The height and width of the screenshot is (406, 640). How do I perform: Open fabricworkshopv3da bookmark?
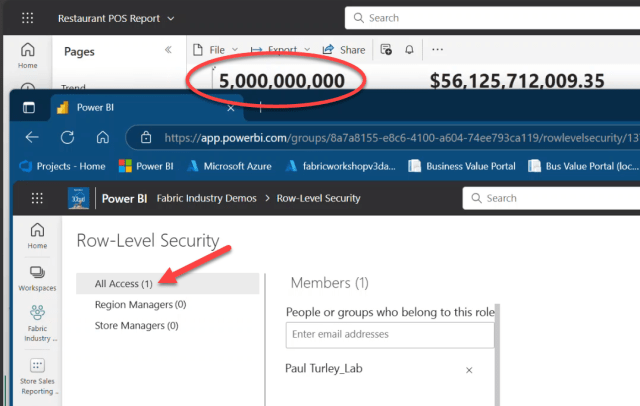pyautogui.click(x=340, y=166)
